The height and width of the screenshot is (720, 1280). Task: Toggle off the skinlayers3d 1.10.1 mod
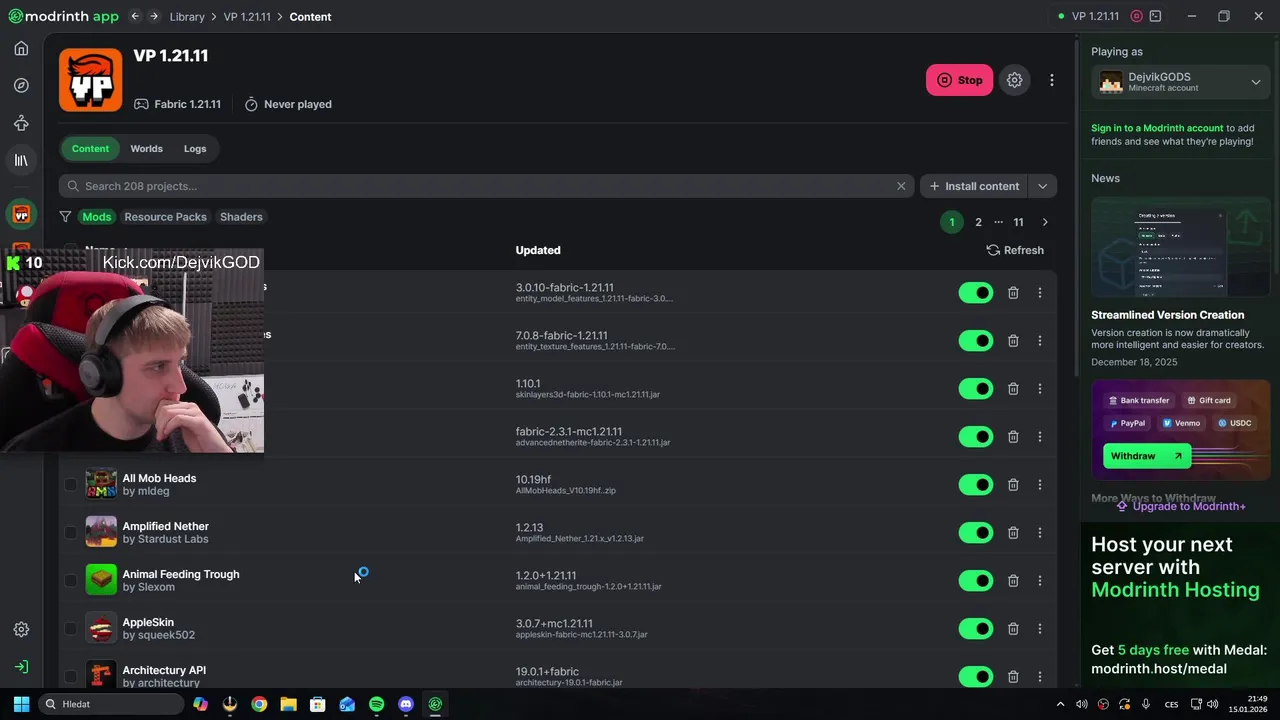coord(976,389)
